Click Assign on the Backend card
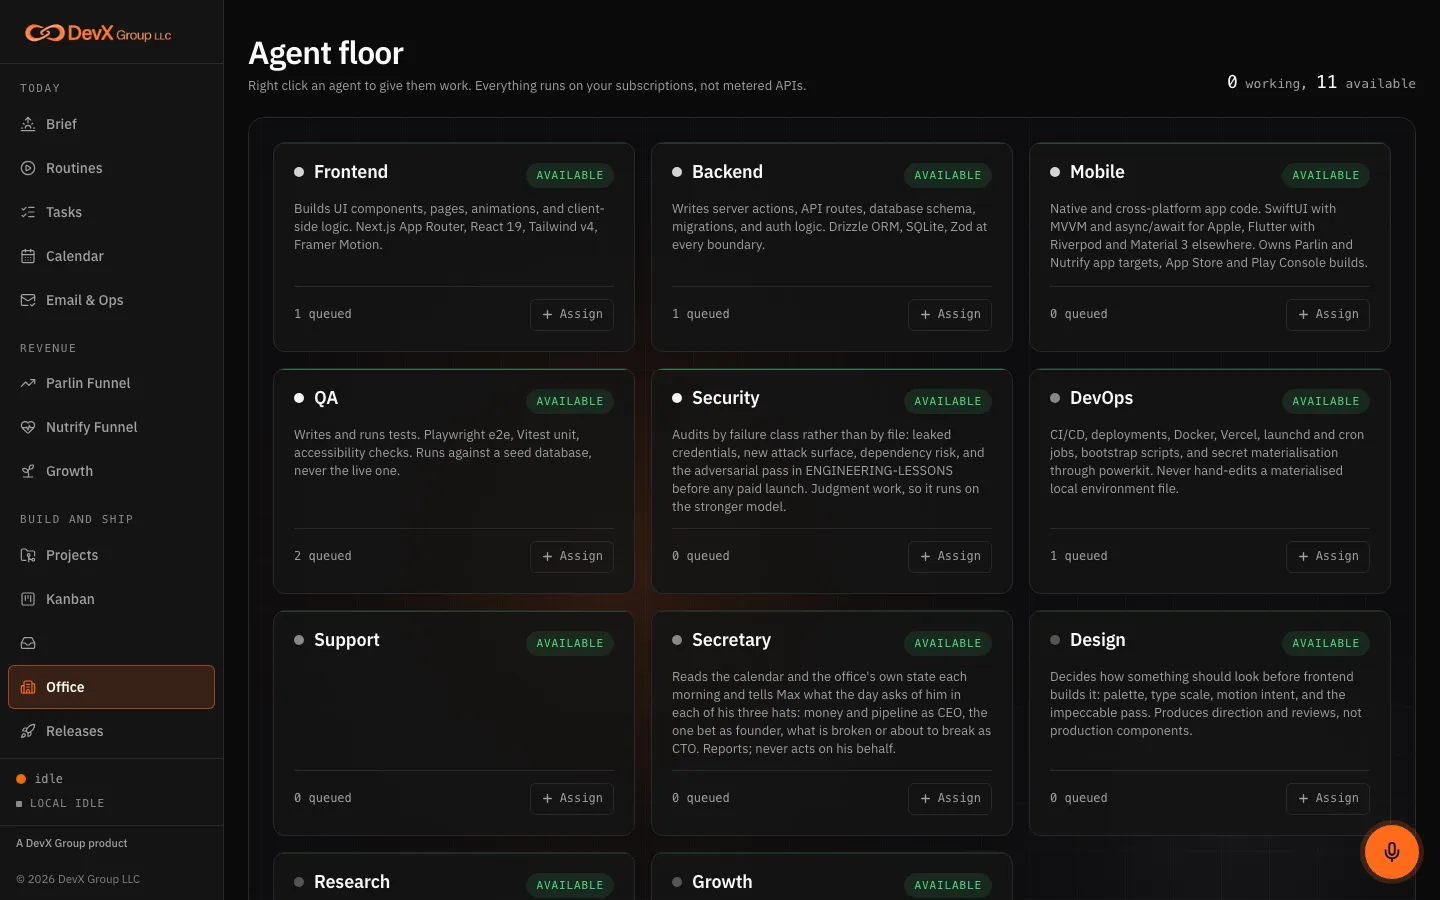This screenshot has width=1440, height=900. click(950, 314)
